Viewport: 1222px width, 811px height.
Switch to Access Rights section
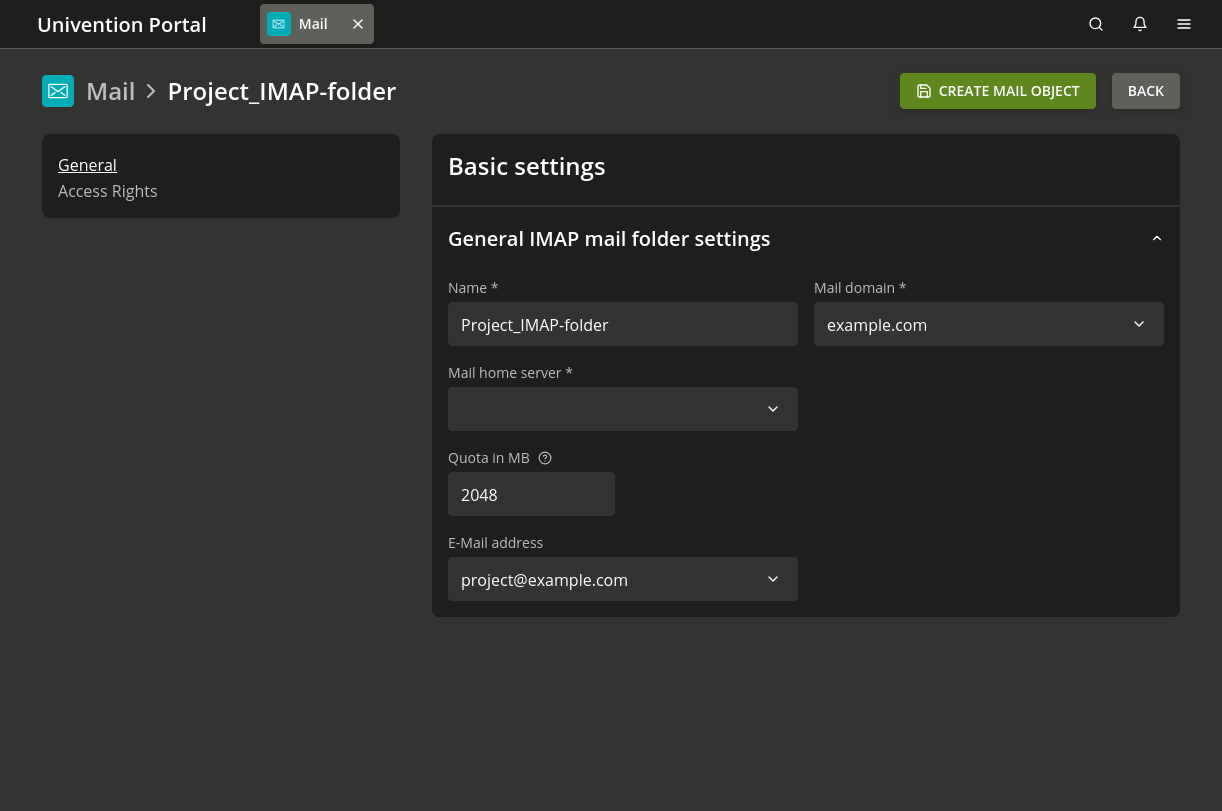coord(107,191)
